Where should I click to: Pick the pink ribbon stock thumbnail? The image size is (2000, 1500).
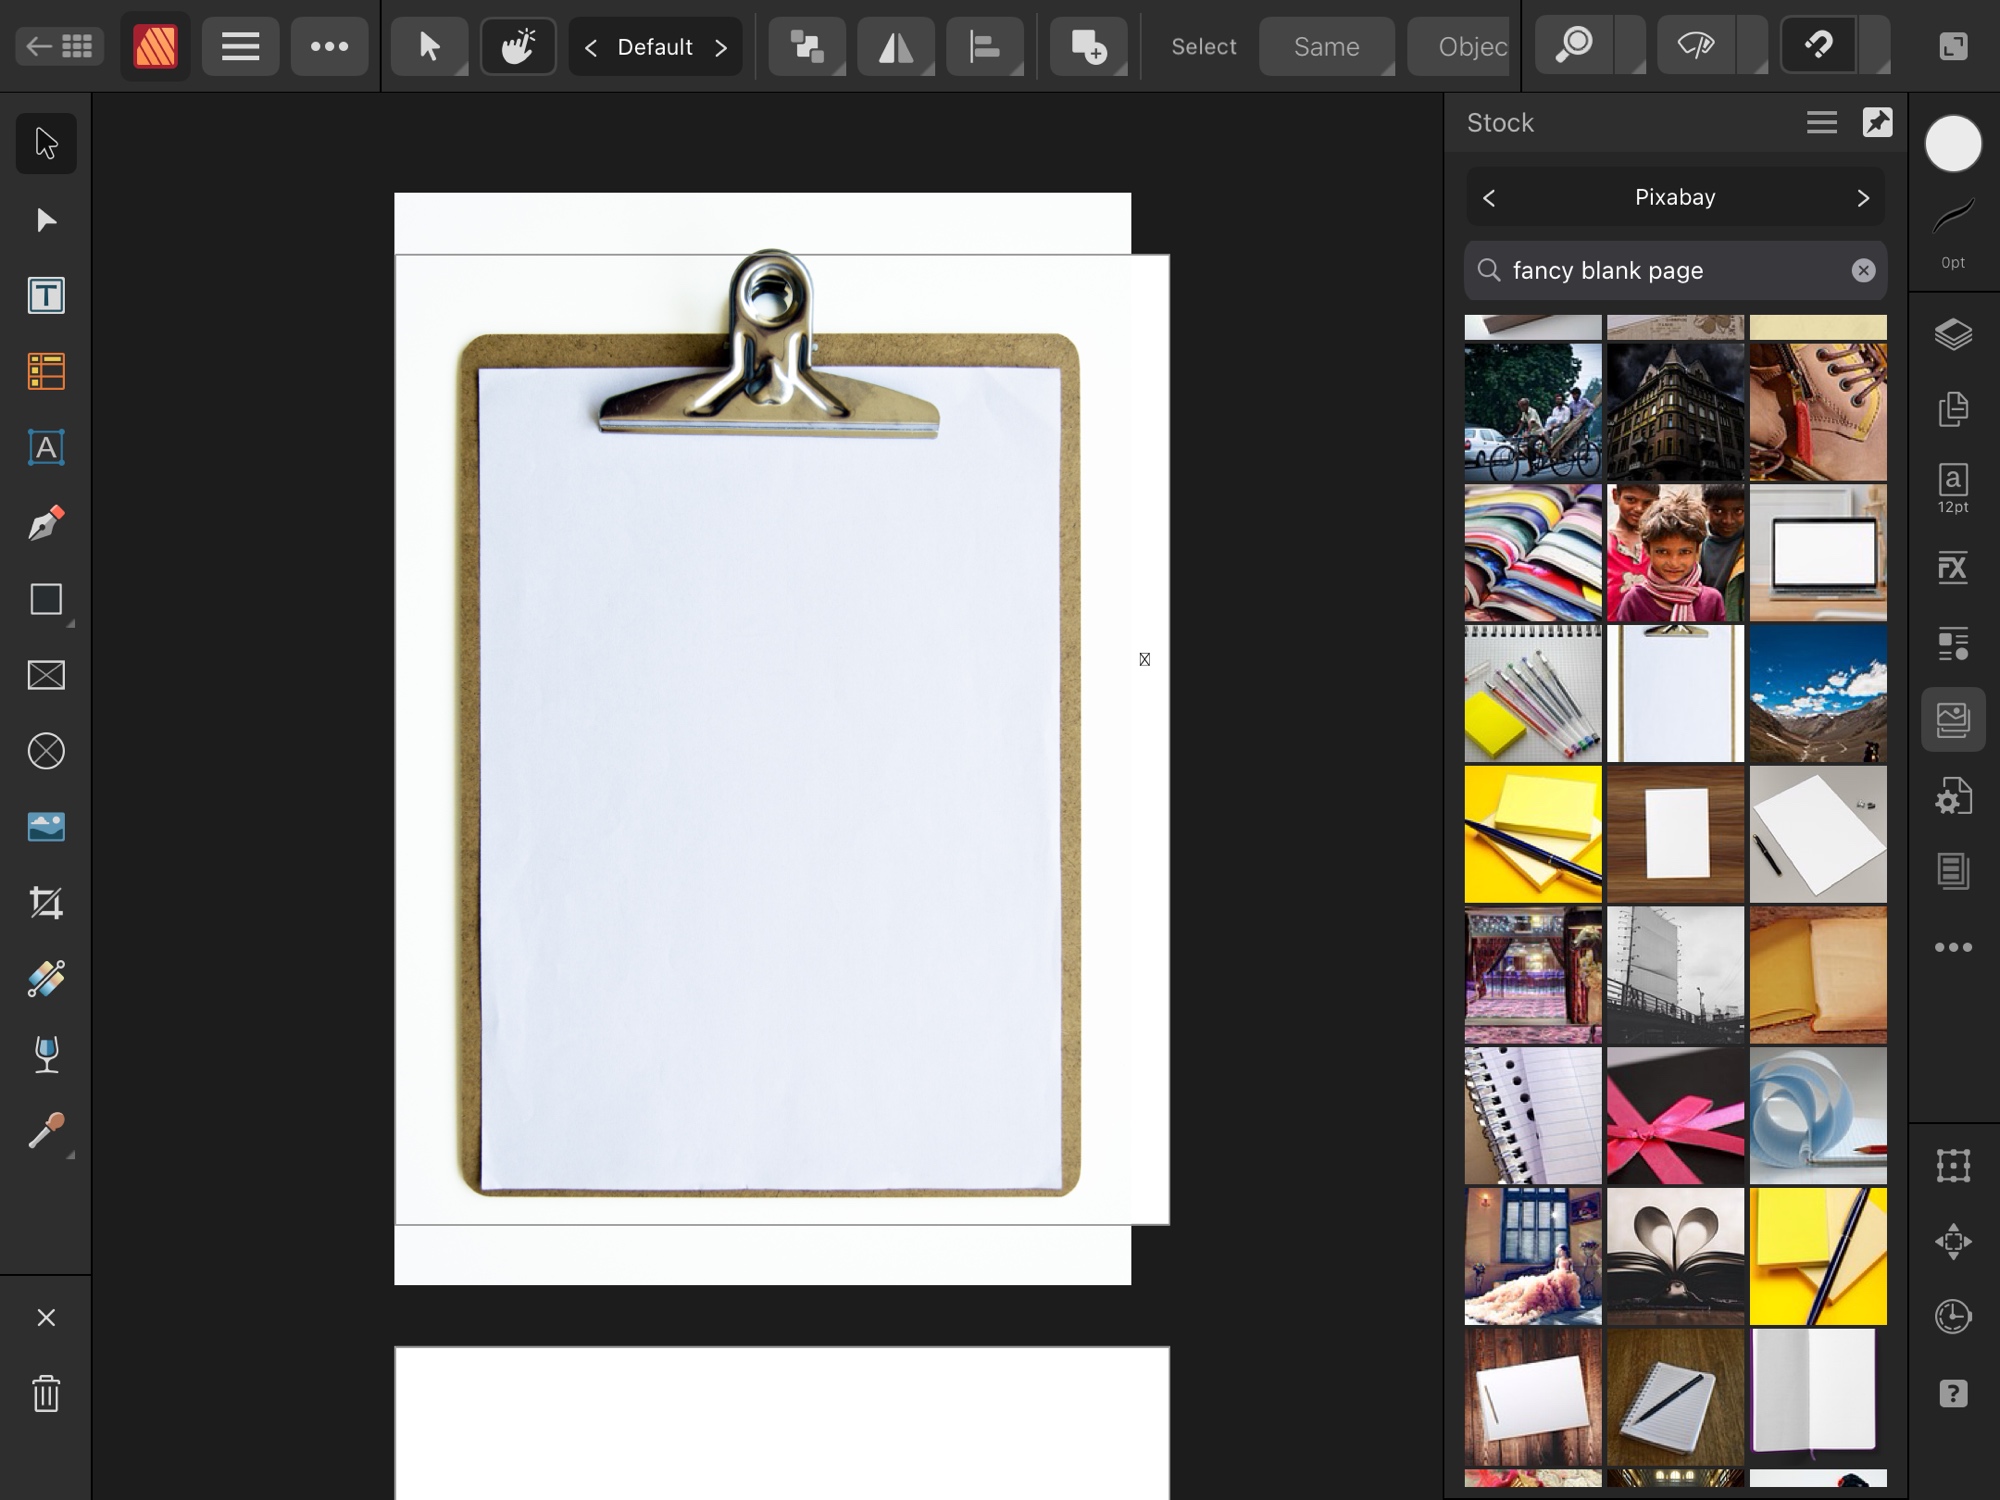click(x=1675, y=1116)
